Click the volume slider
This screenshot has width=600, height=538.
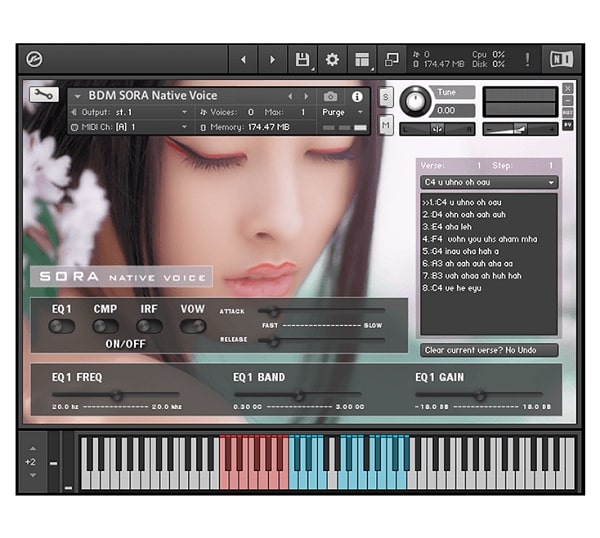coord(520,129)
